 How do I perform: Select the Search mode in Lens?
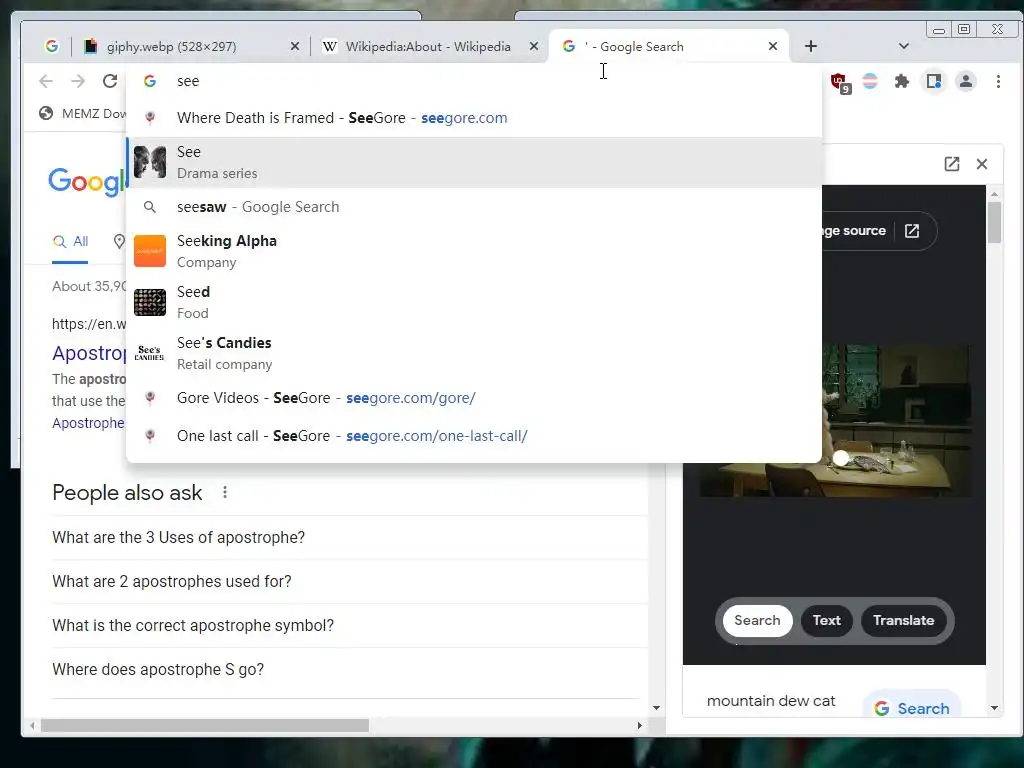point(757,620)
